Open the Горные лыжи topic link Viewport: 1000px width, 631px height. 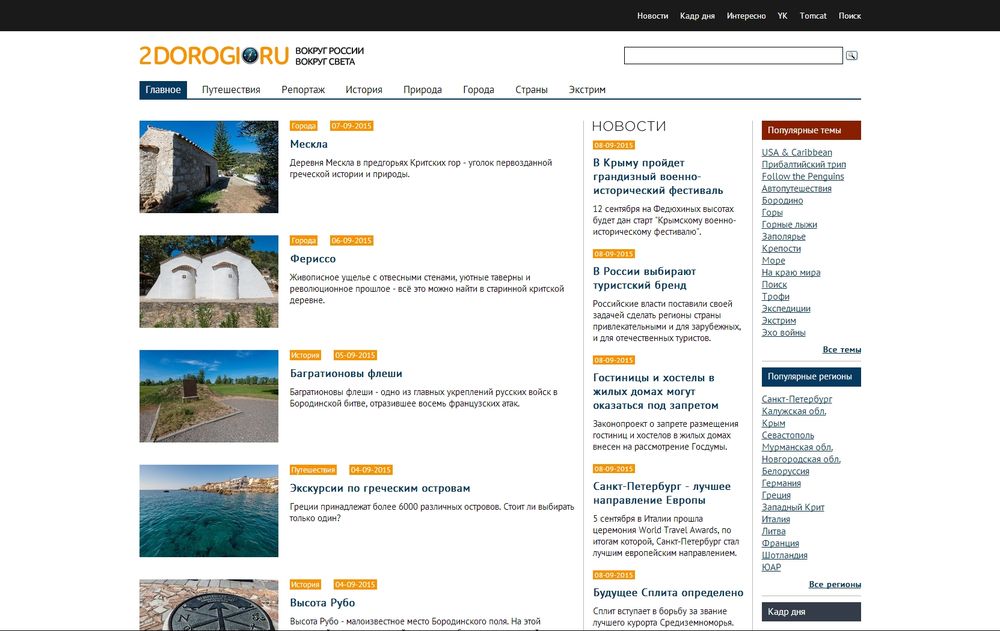coord(789,225)
